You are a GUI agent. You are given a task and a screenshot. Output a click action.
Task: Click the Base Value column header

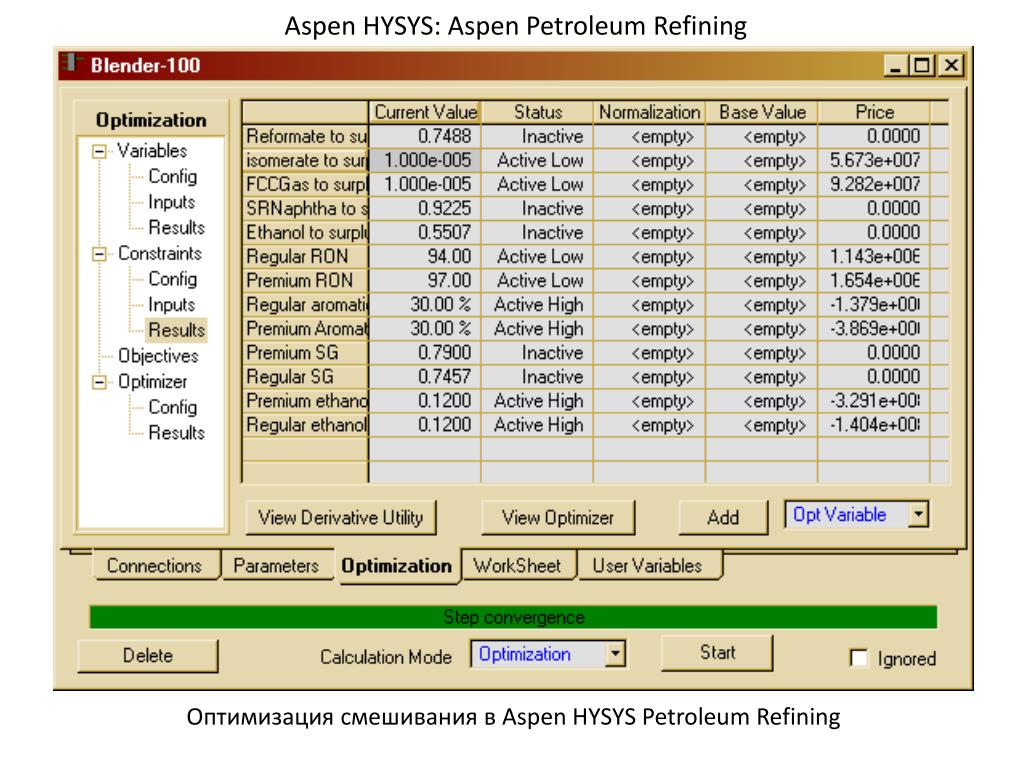coord(762,112)
